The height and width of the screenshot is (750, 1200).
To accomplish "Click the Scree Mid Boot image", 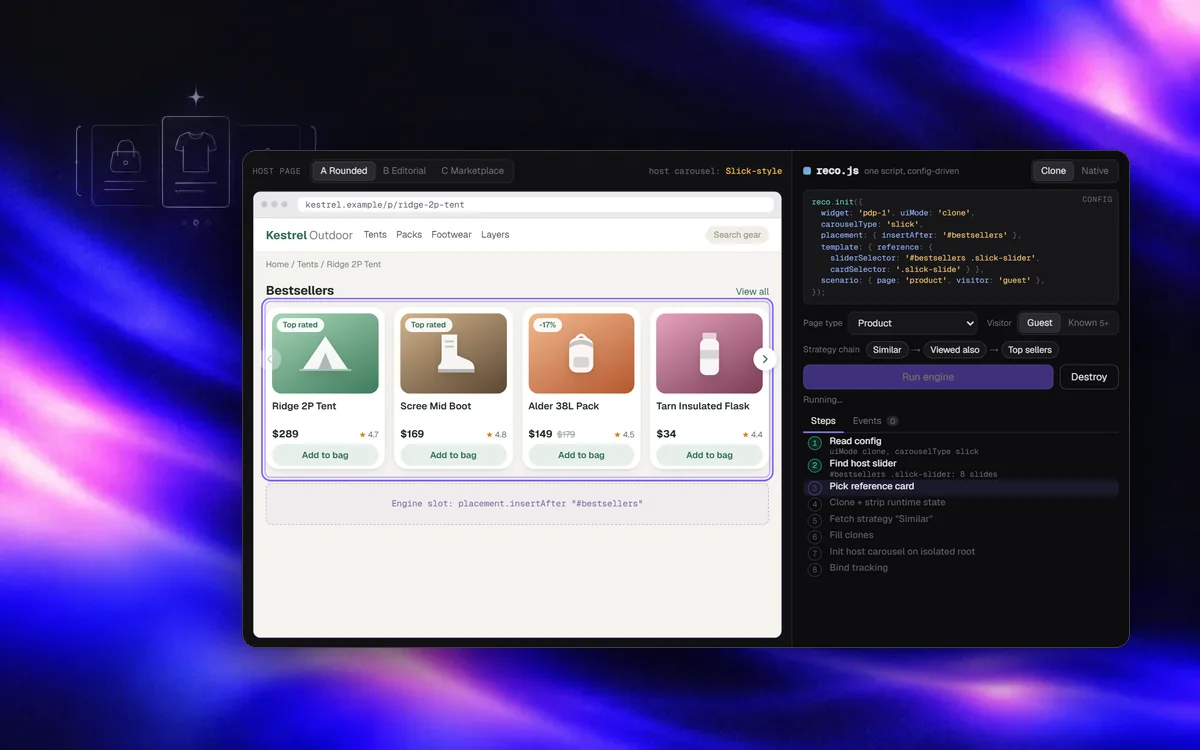I will [x=453, y=353].
